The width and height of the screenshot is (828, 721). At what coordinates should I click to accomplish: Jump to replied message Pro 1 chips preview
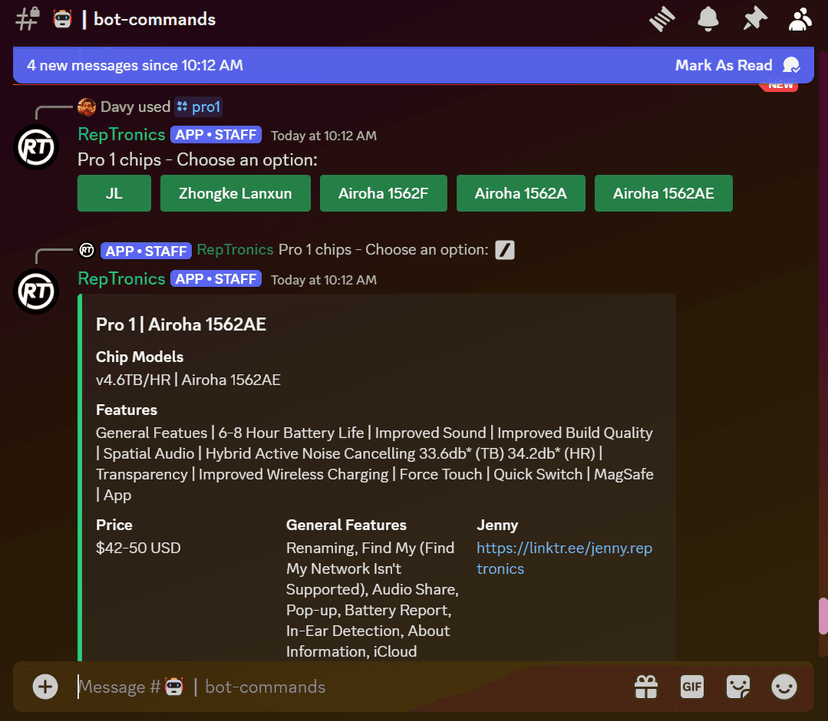(x=383, y=250)
